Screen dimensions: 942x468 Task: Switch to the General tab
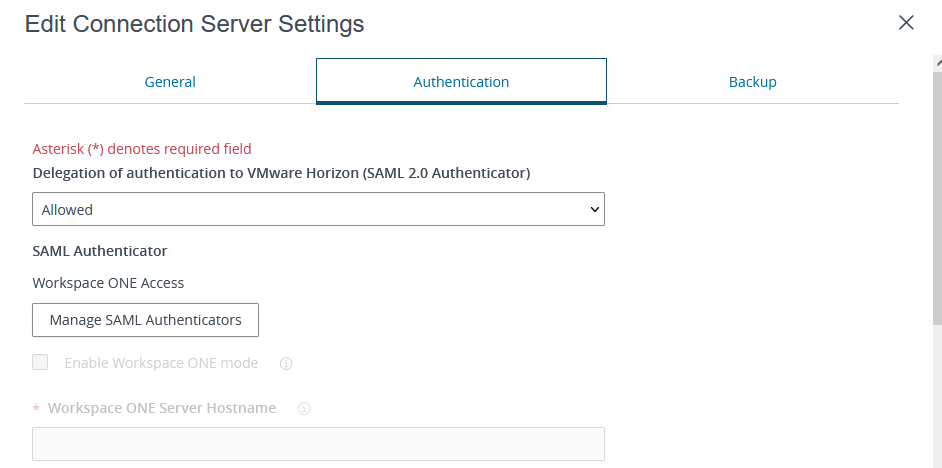(170, 82)
